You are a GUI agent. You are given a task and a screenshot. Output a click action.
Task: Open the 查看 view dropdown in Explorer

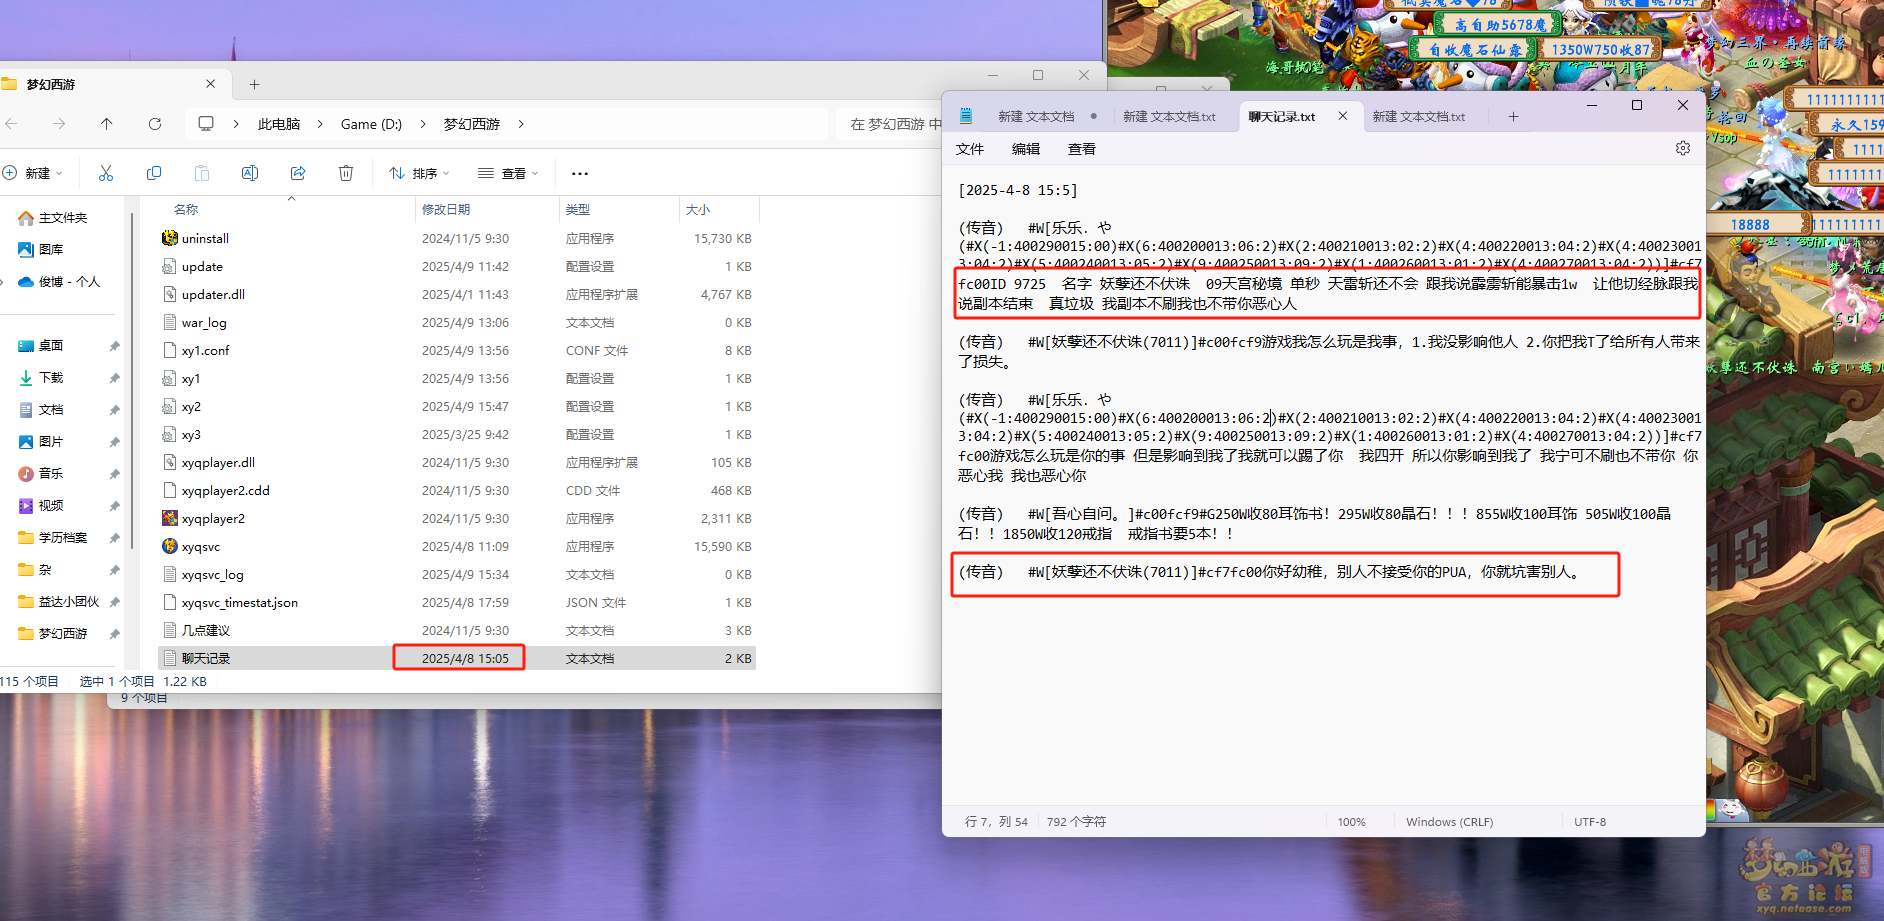pyautogui.click(x=509, y=173)
